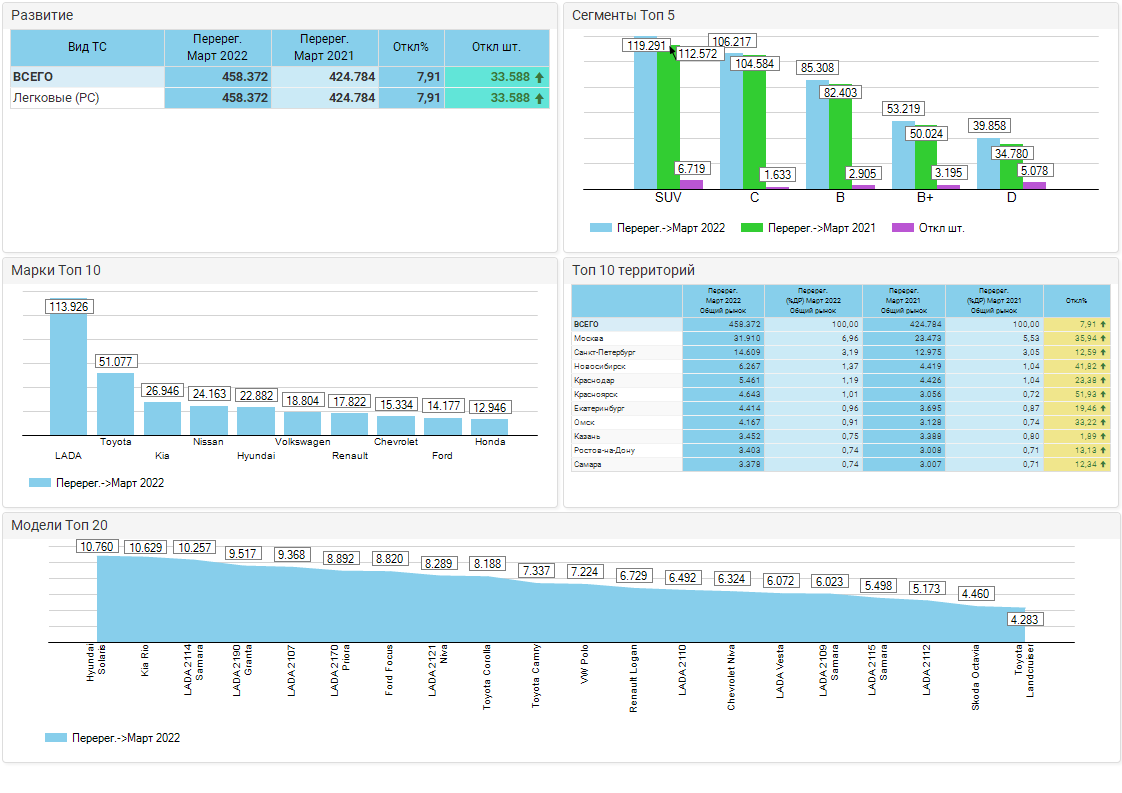Click Откл шт. header in Развитие table

pyautogui.click(x=496, y=47)
